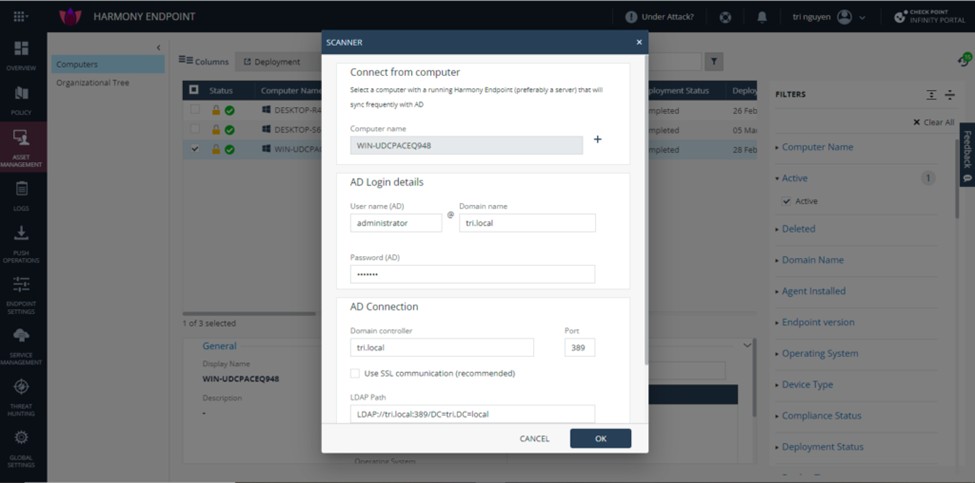Open the Policy section

tap(21, 99)
